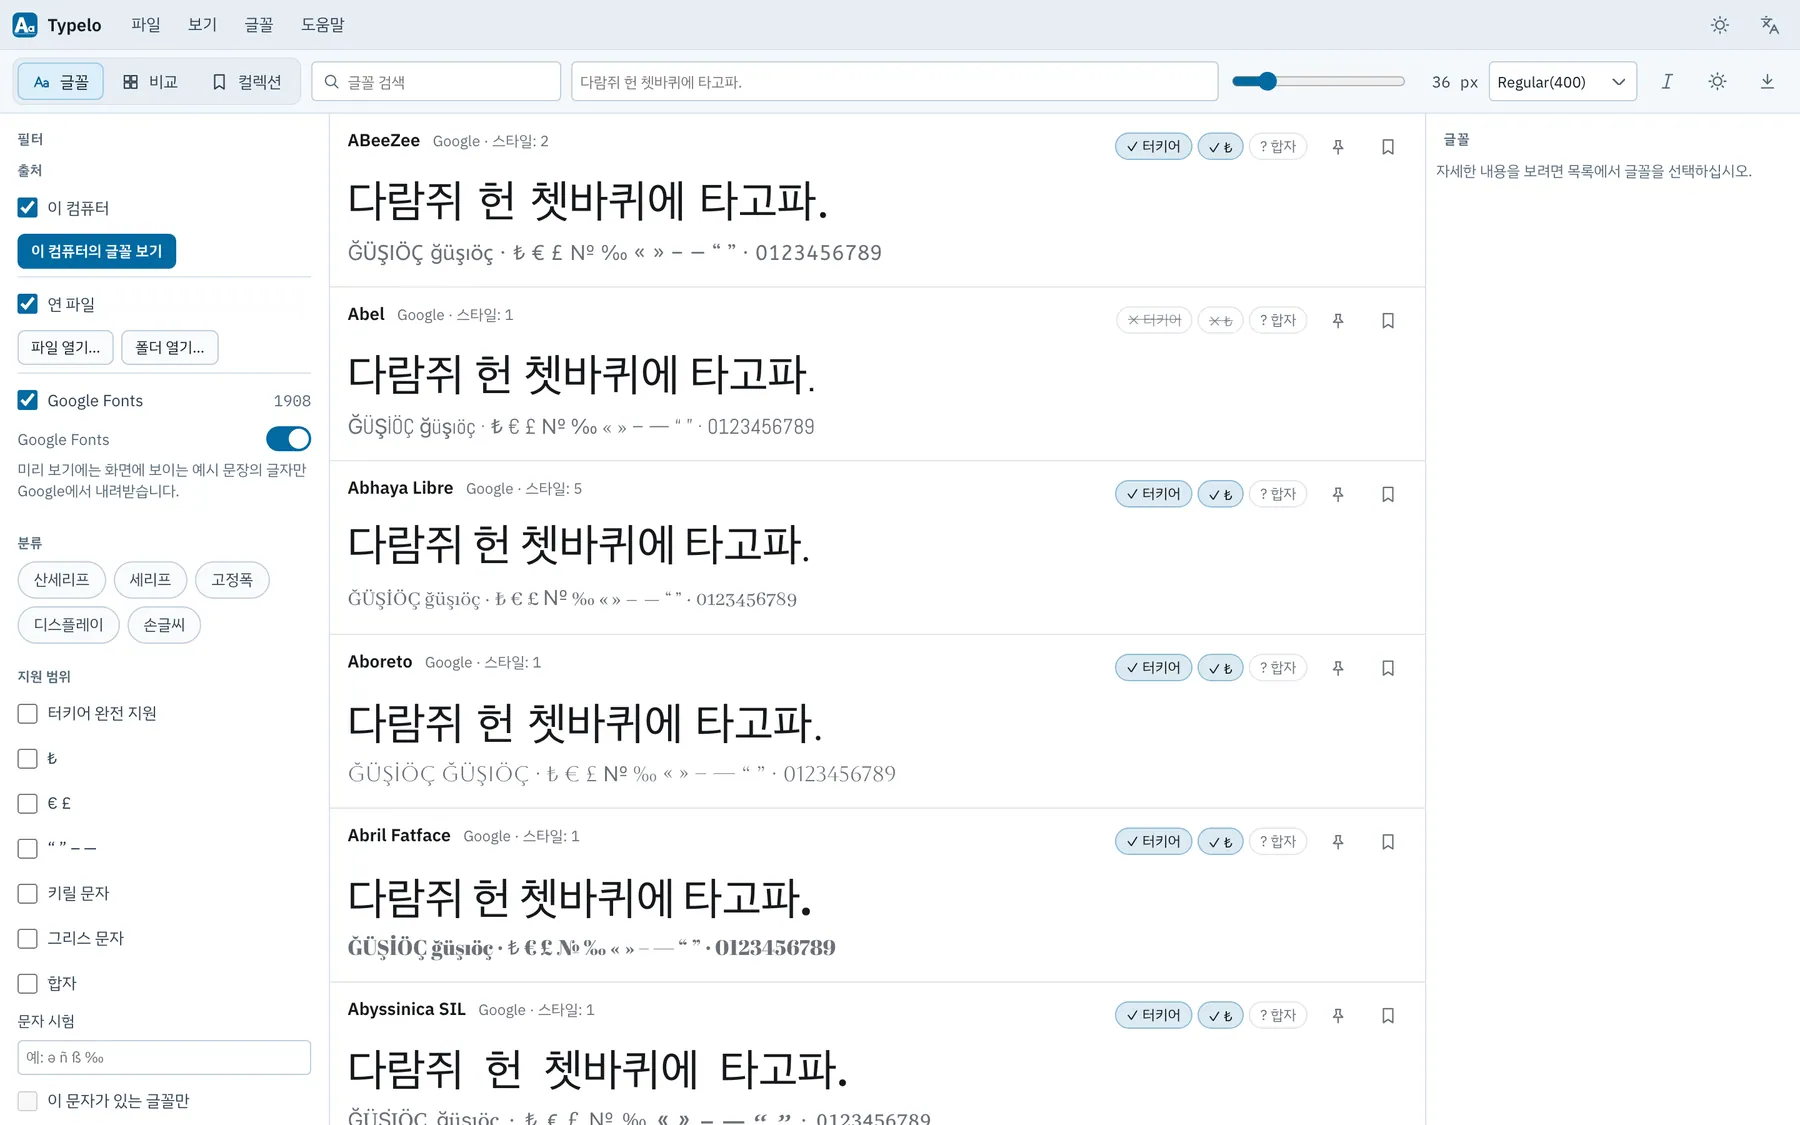
Task: Pin the Aboreto font
Action: point(1338,668)
